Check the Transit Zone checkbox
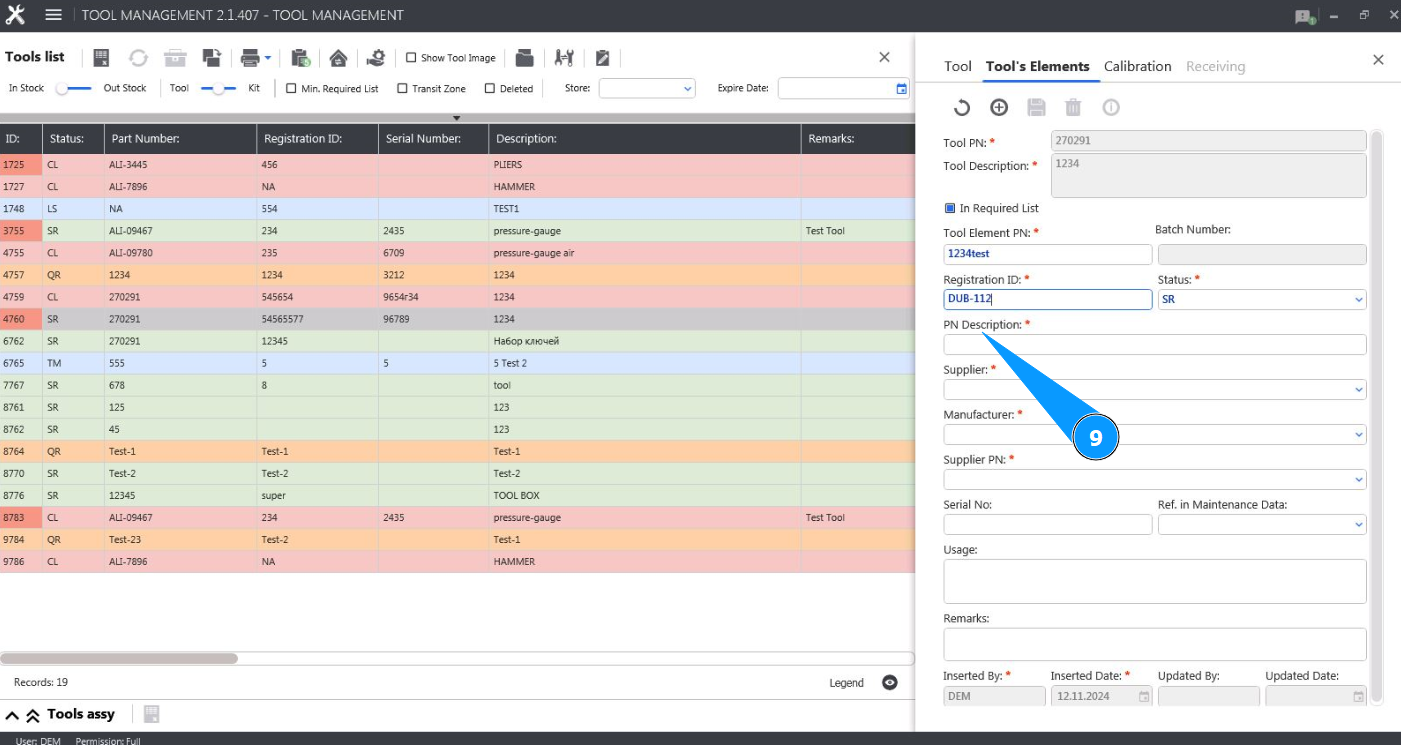 tap(402, 89)
